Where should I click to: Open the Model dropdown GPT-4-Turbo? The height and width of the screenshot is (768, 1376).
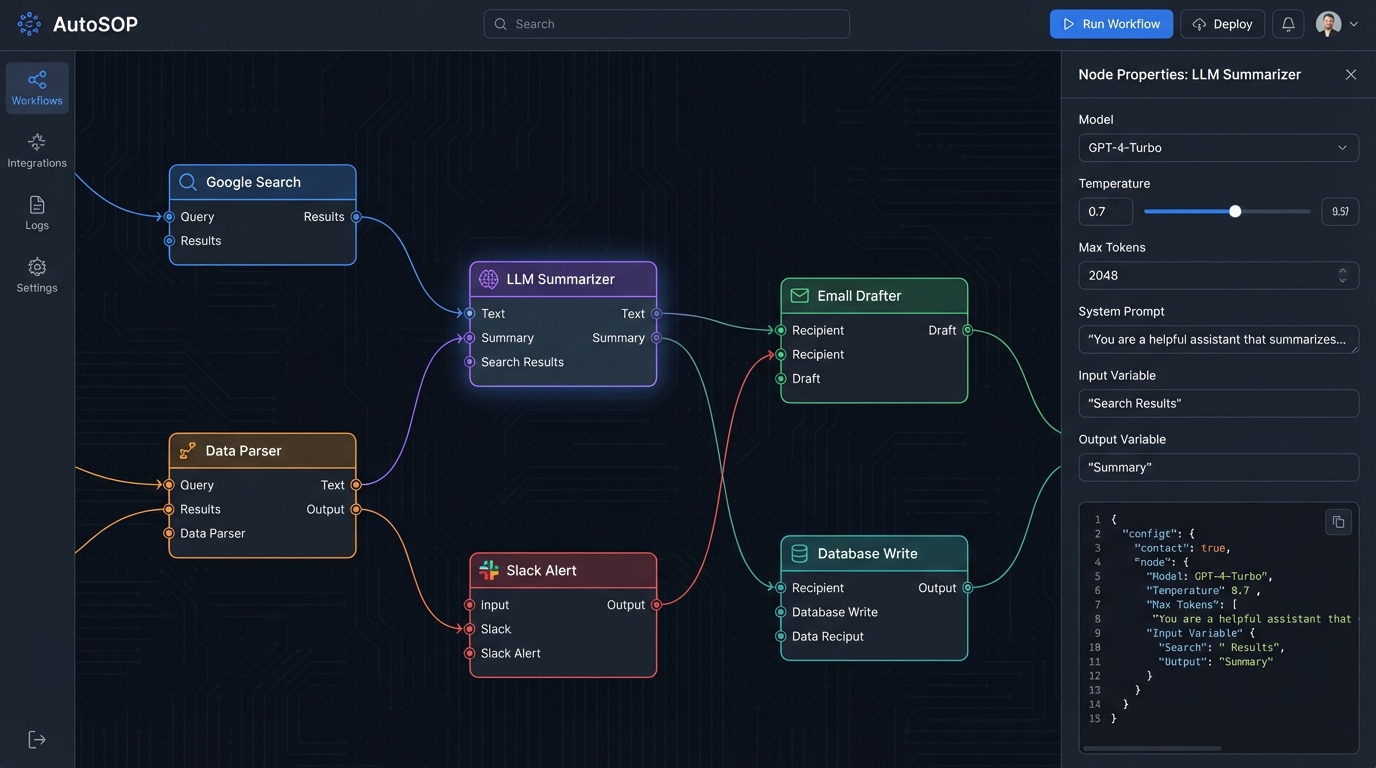click(1218, 148)
